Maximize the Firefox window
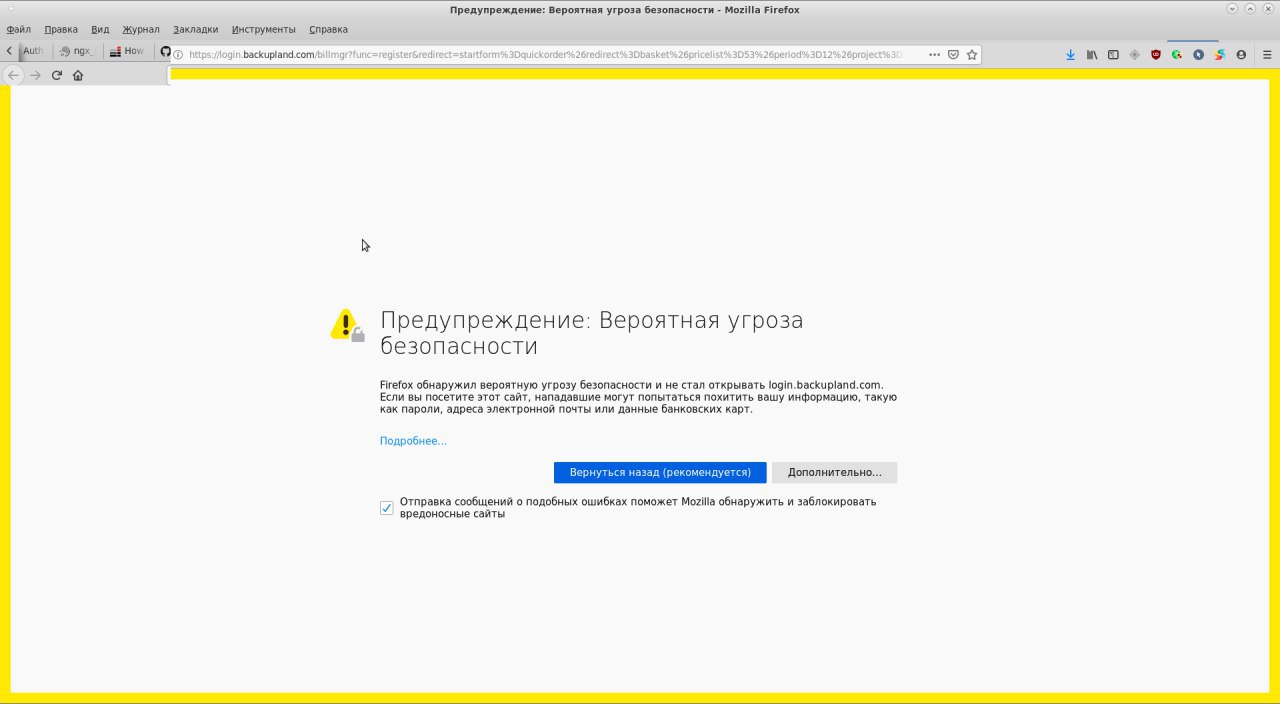 1250,9
